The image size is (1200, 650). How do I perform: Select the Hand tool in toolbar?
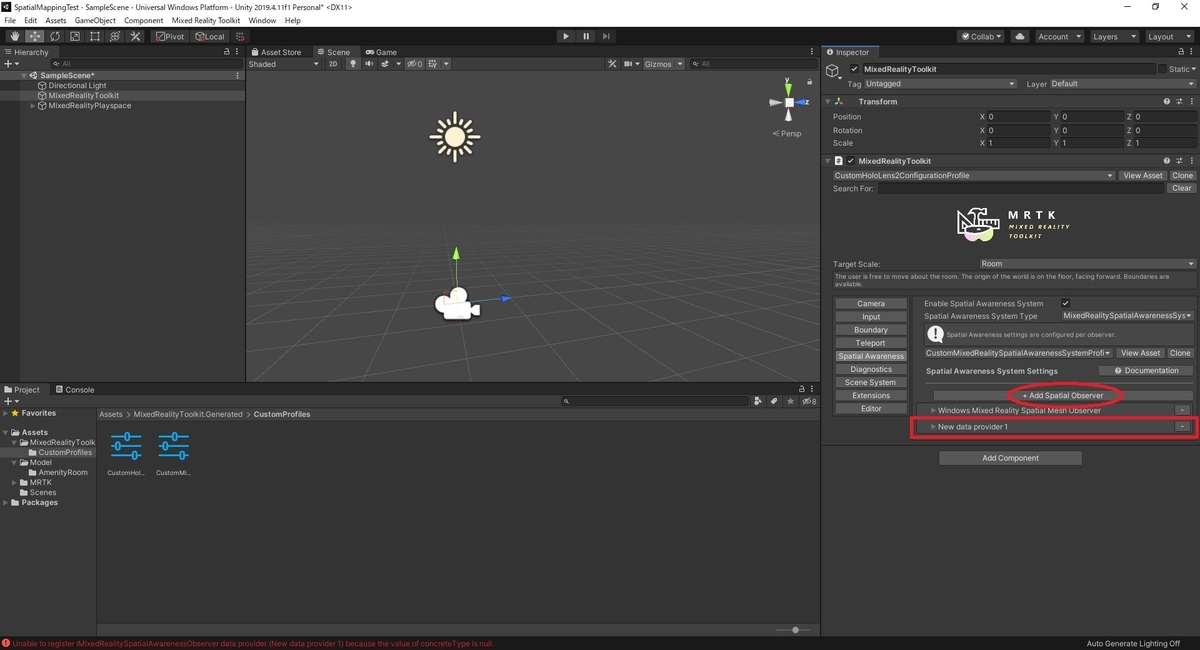point(14,36)
